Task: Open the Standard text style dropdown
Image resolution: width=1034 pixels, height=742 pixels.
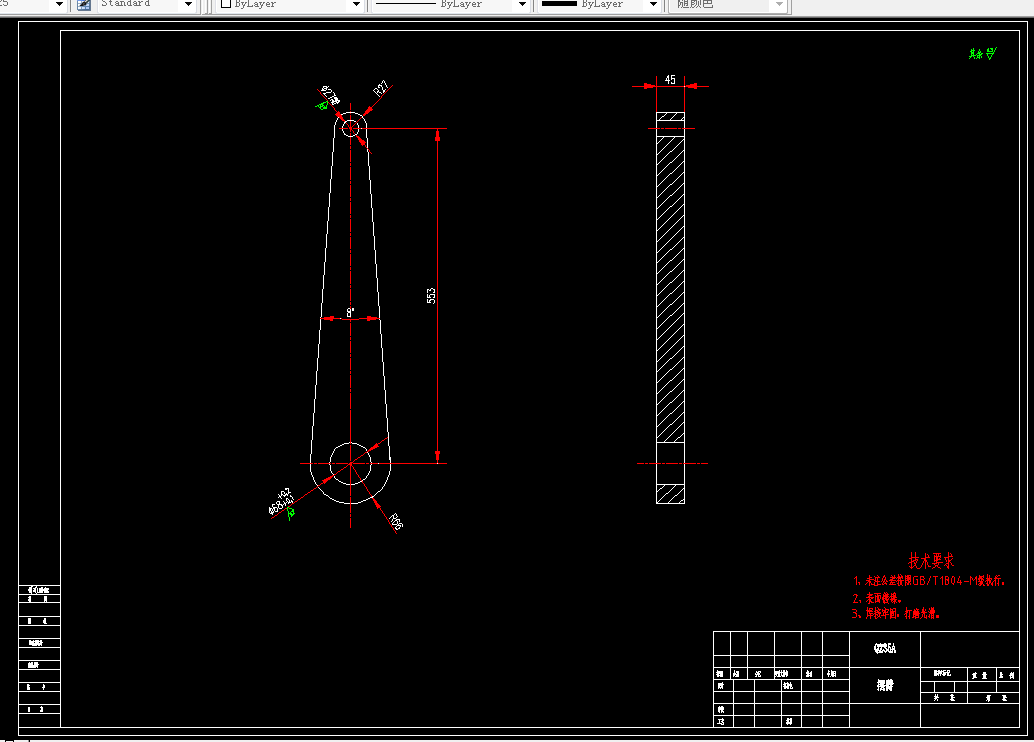Action: click(189, 5)
